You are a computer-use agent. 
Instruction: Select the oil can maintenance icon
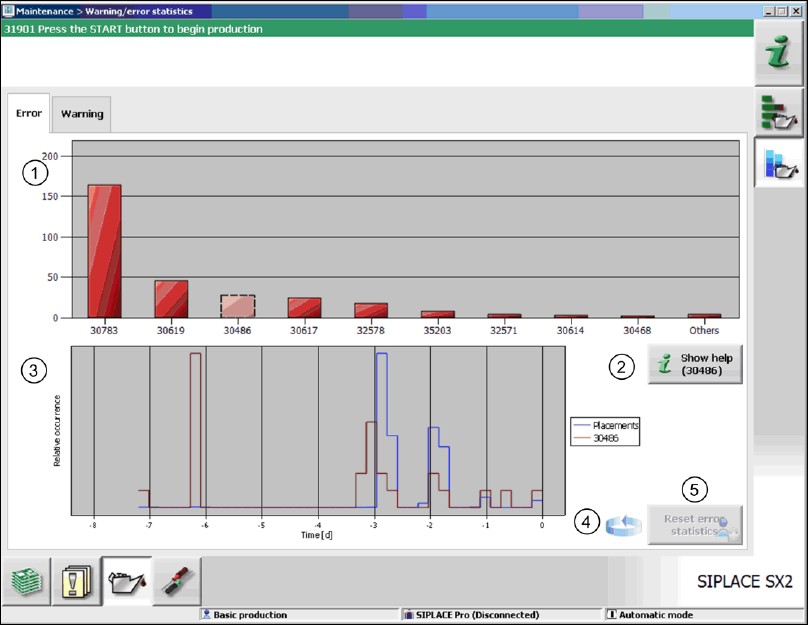(126, 579)
